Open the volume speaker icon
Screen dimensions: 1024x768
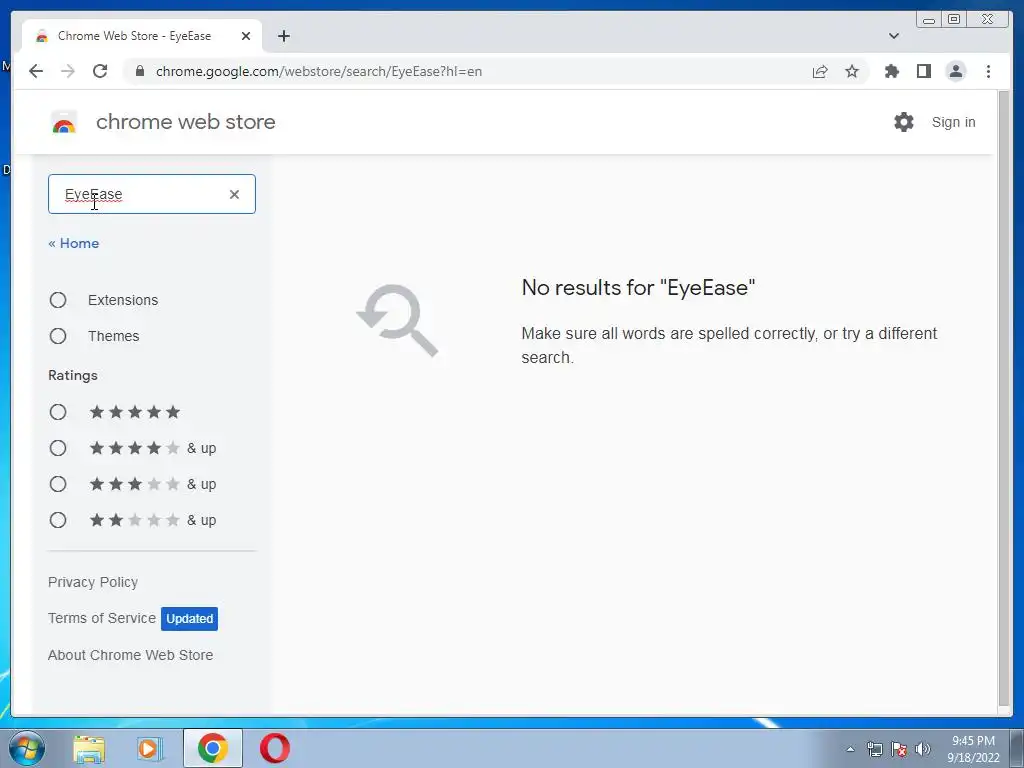pyautogui.click(x=923, y=749)
